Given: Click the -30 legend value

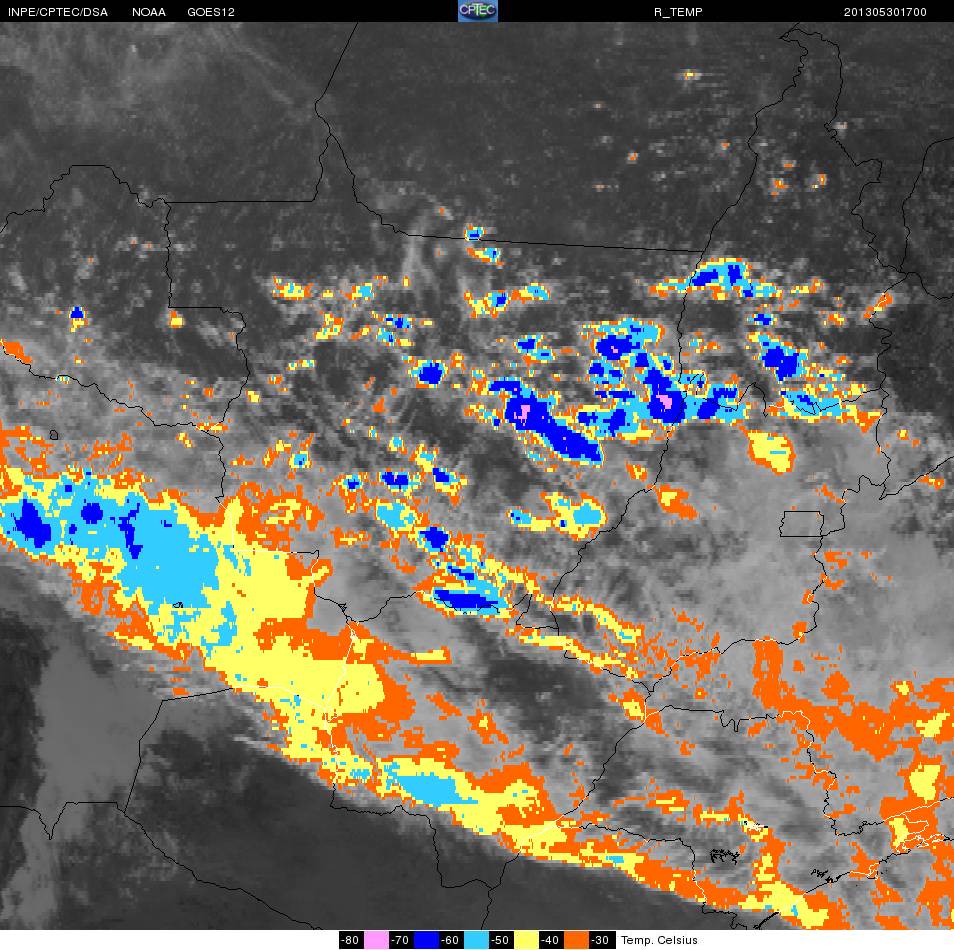Looking at the screenshot, I should click(x=600, y=940).
